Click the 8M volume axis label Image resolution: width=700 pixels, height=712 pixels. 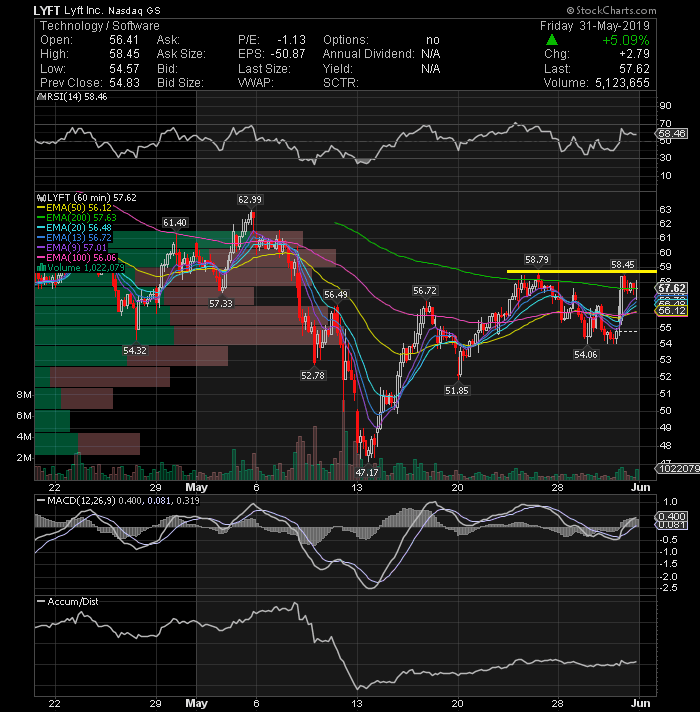[24, 394]
